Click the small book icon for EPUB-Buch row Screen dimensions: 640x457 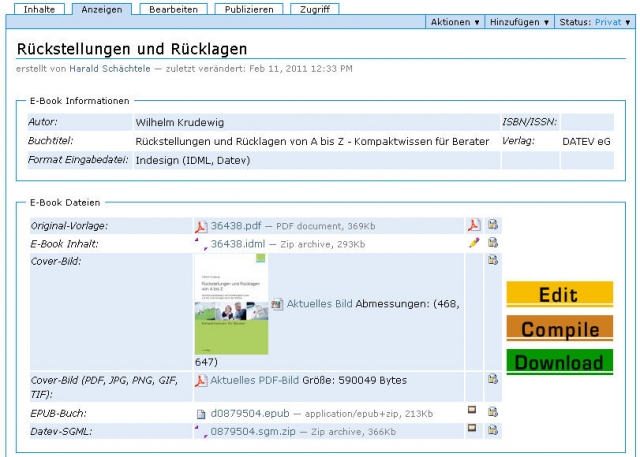click(474, 412)
